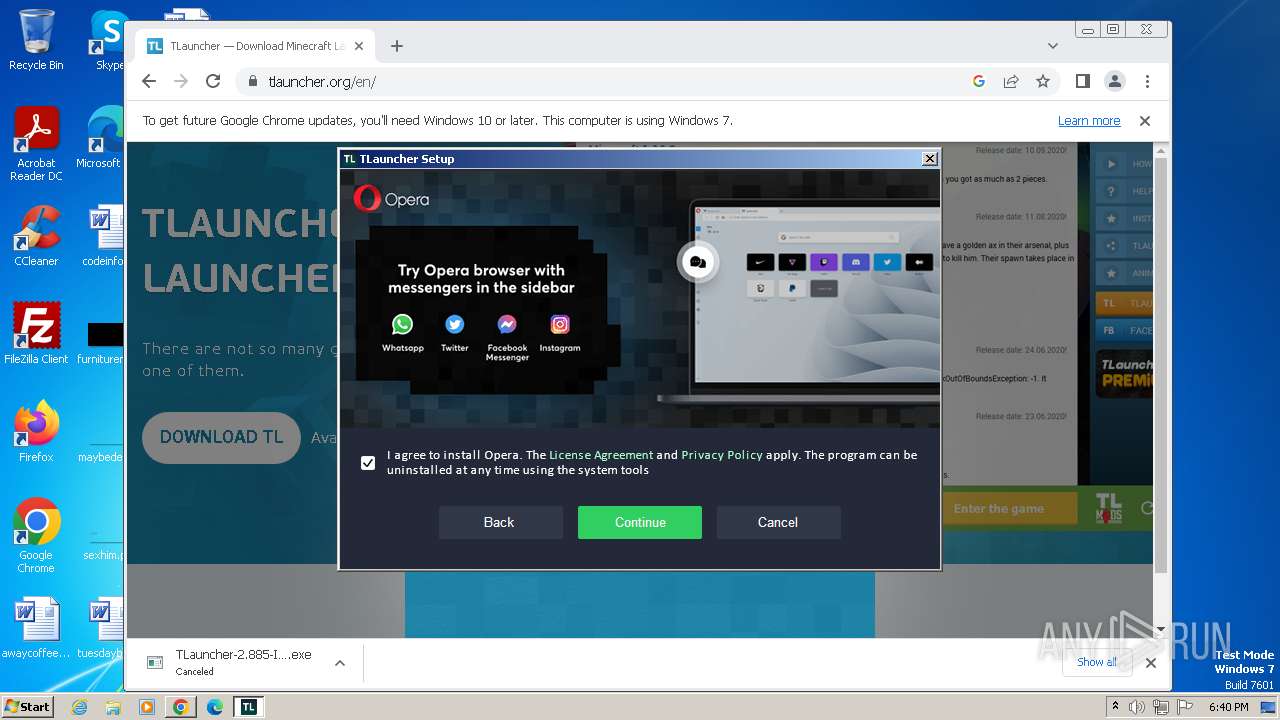Click Show all downloads
The image size is (1280, 720).
1097,662
